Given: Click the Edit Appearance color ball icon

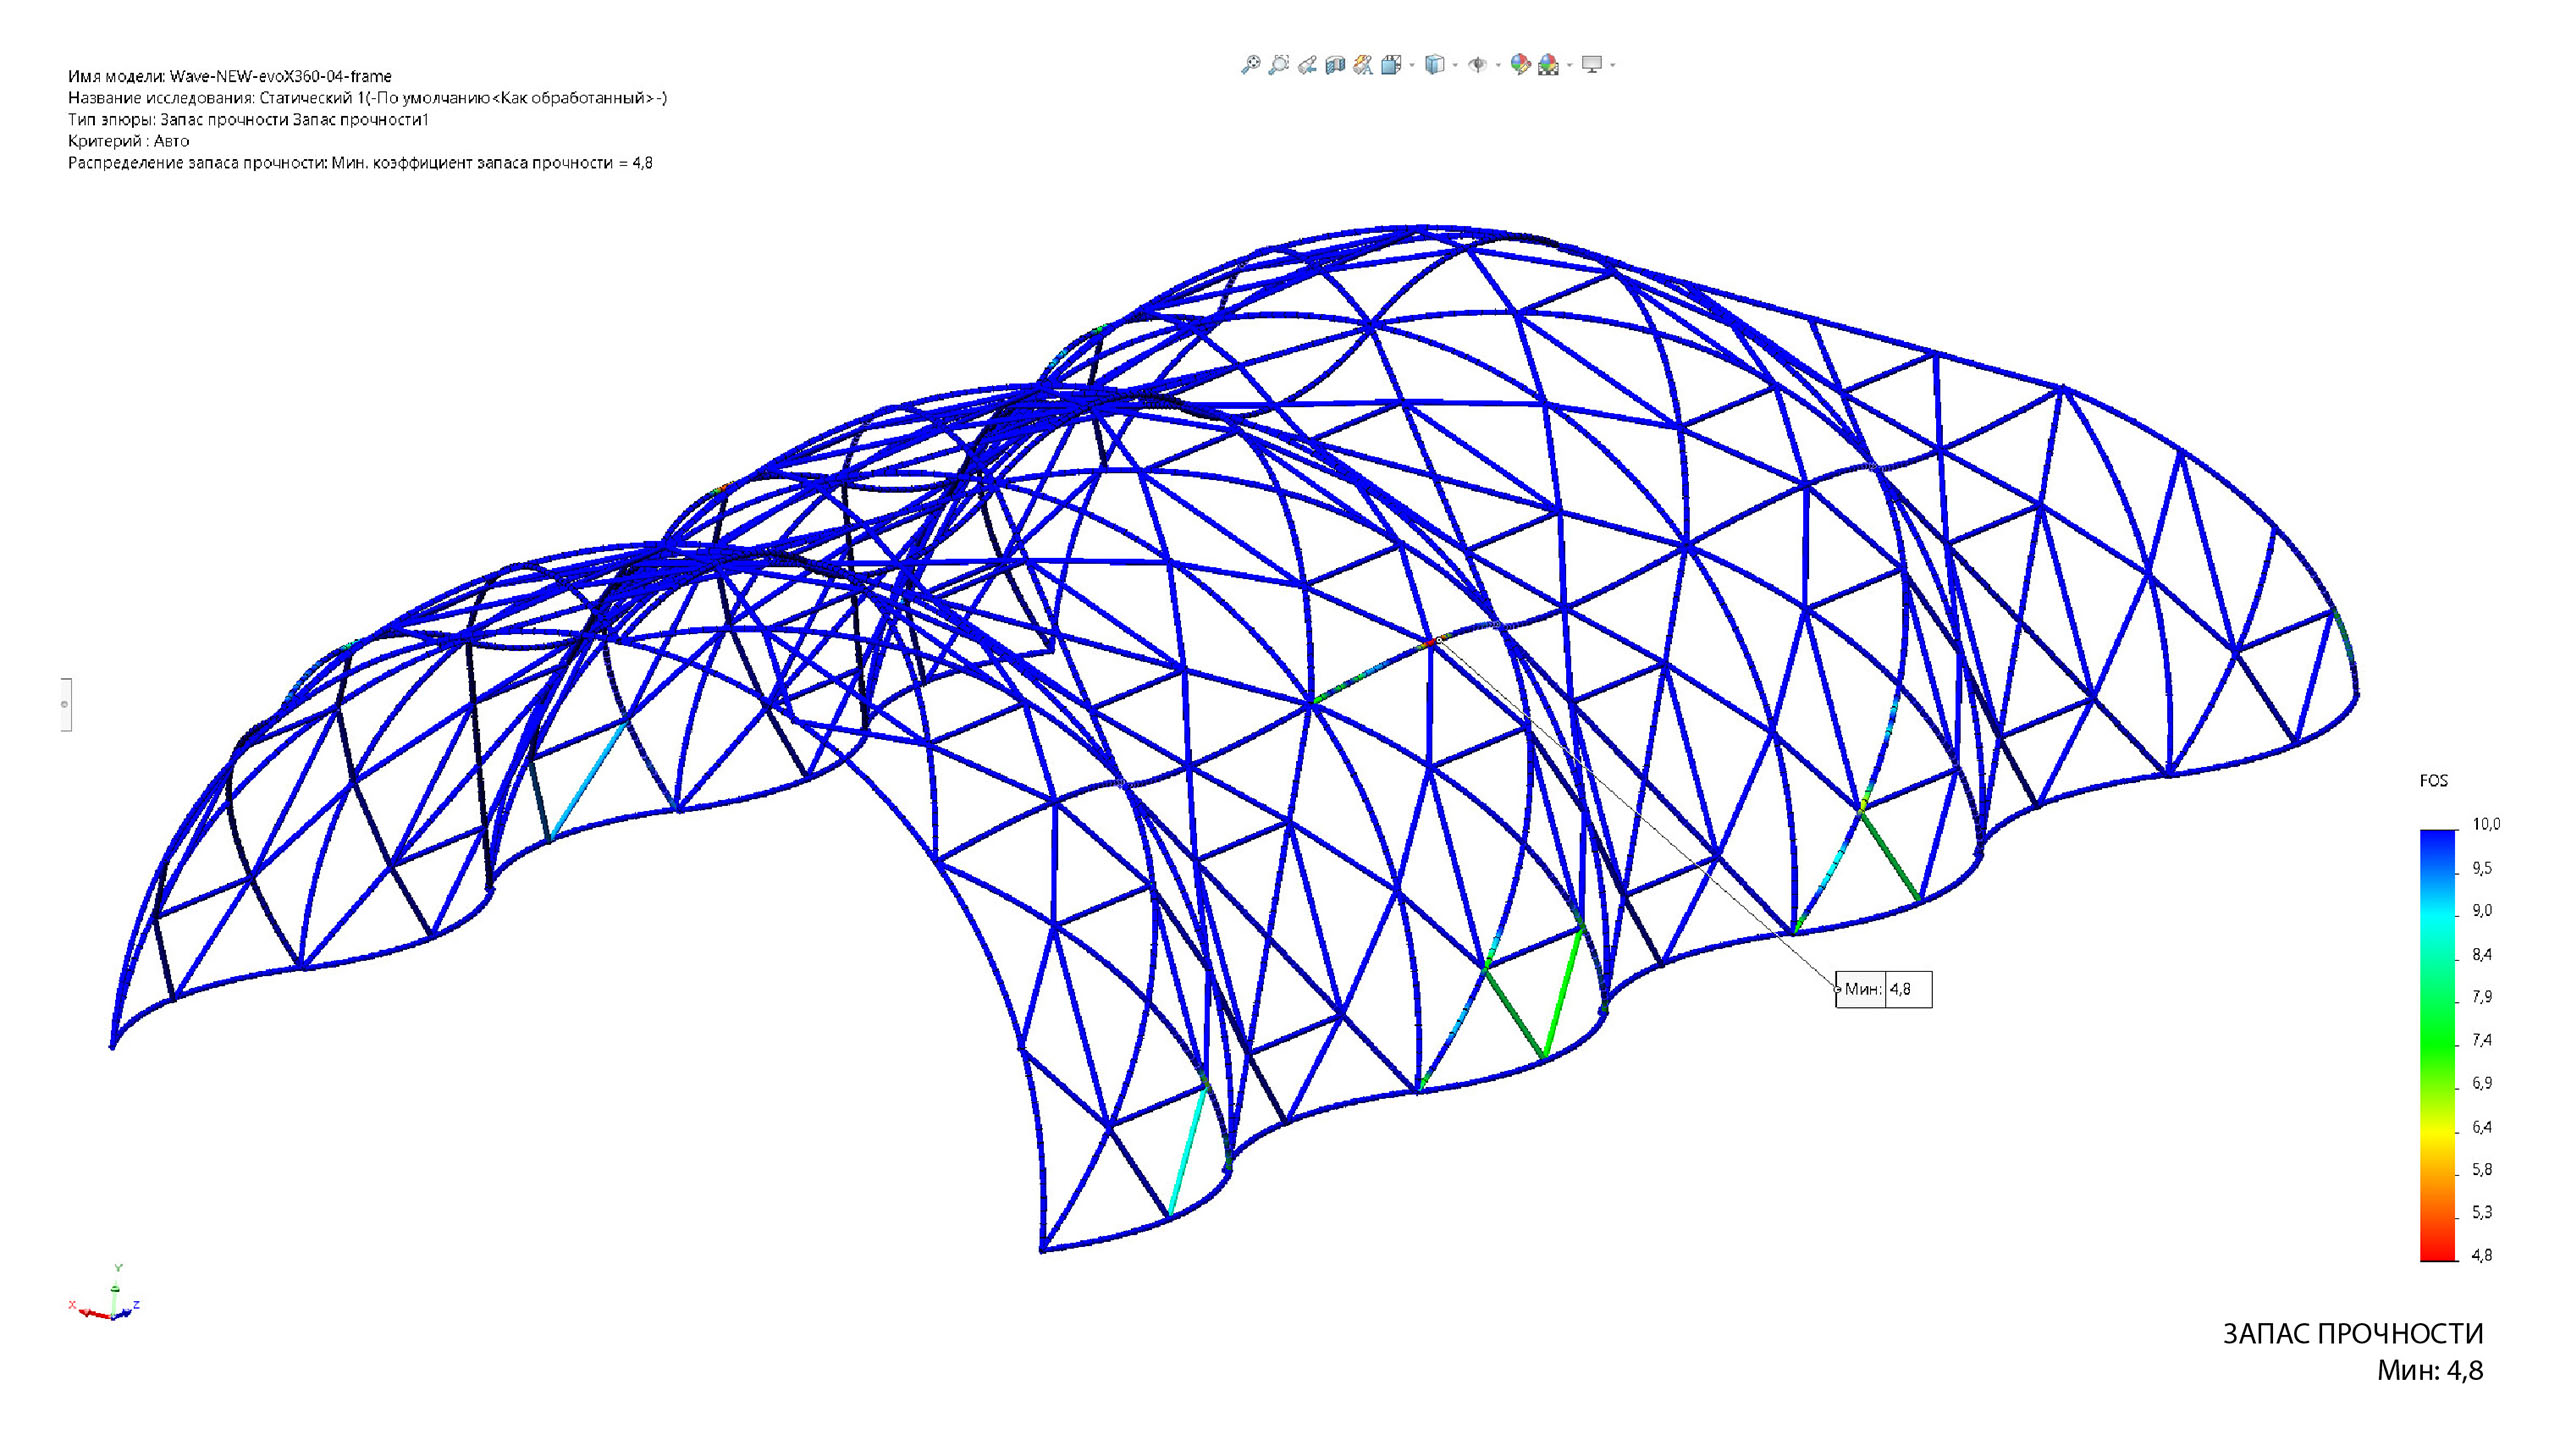Looking at the screenshot, I should (x=1520, y=65).
